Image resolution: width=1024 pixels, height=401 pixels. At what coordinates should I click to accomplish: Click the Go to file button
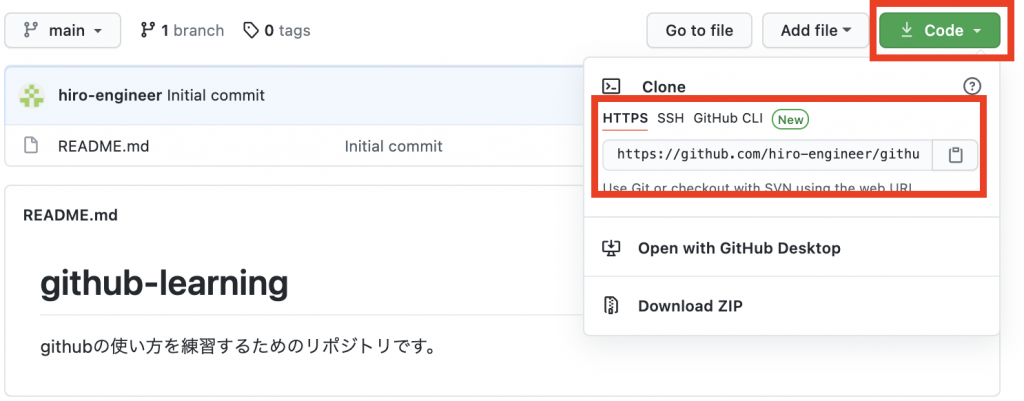click(x=699, y=31)
